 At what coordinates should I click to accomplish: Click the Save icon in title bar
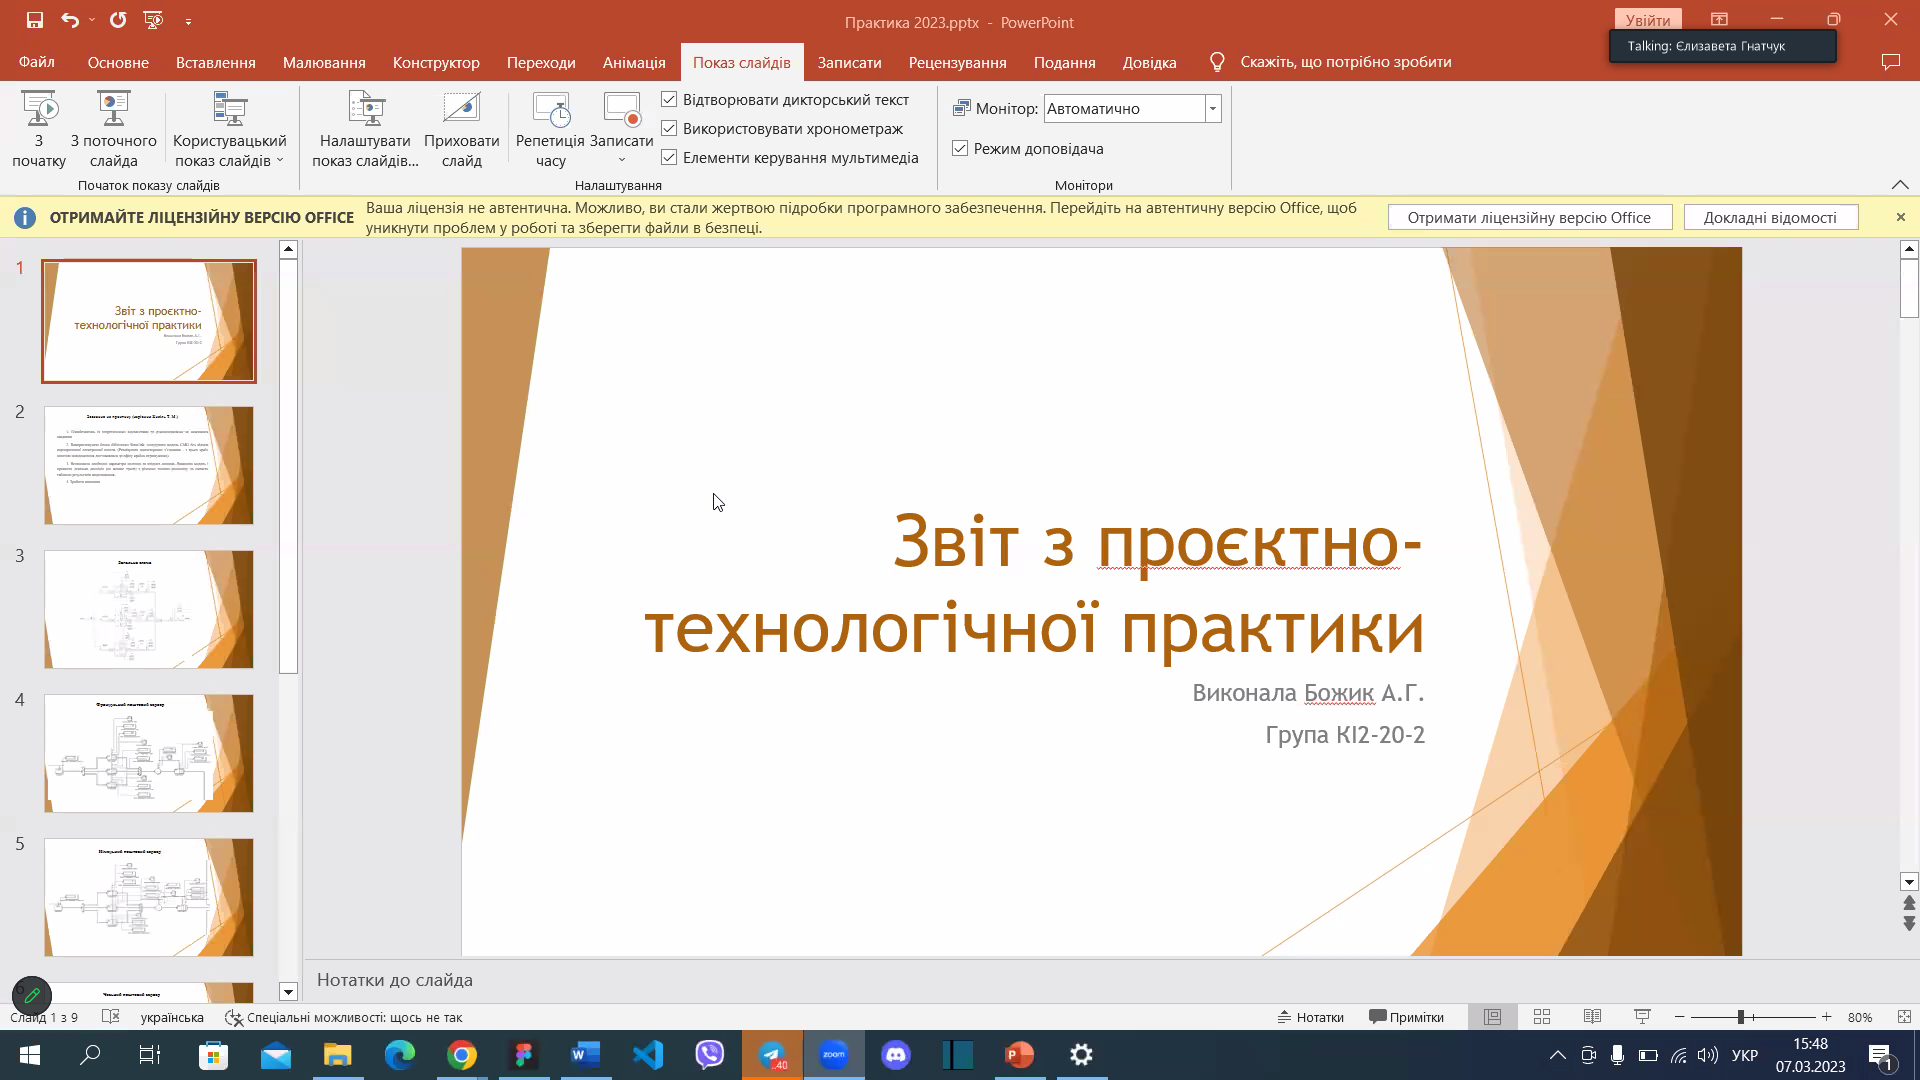[x=35, y=20]
